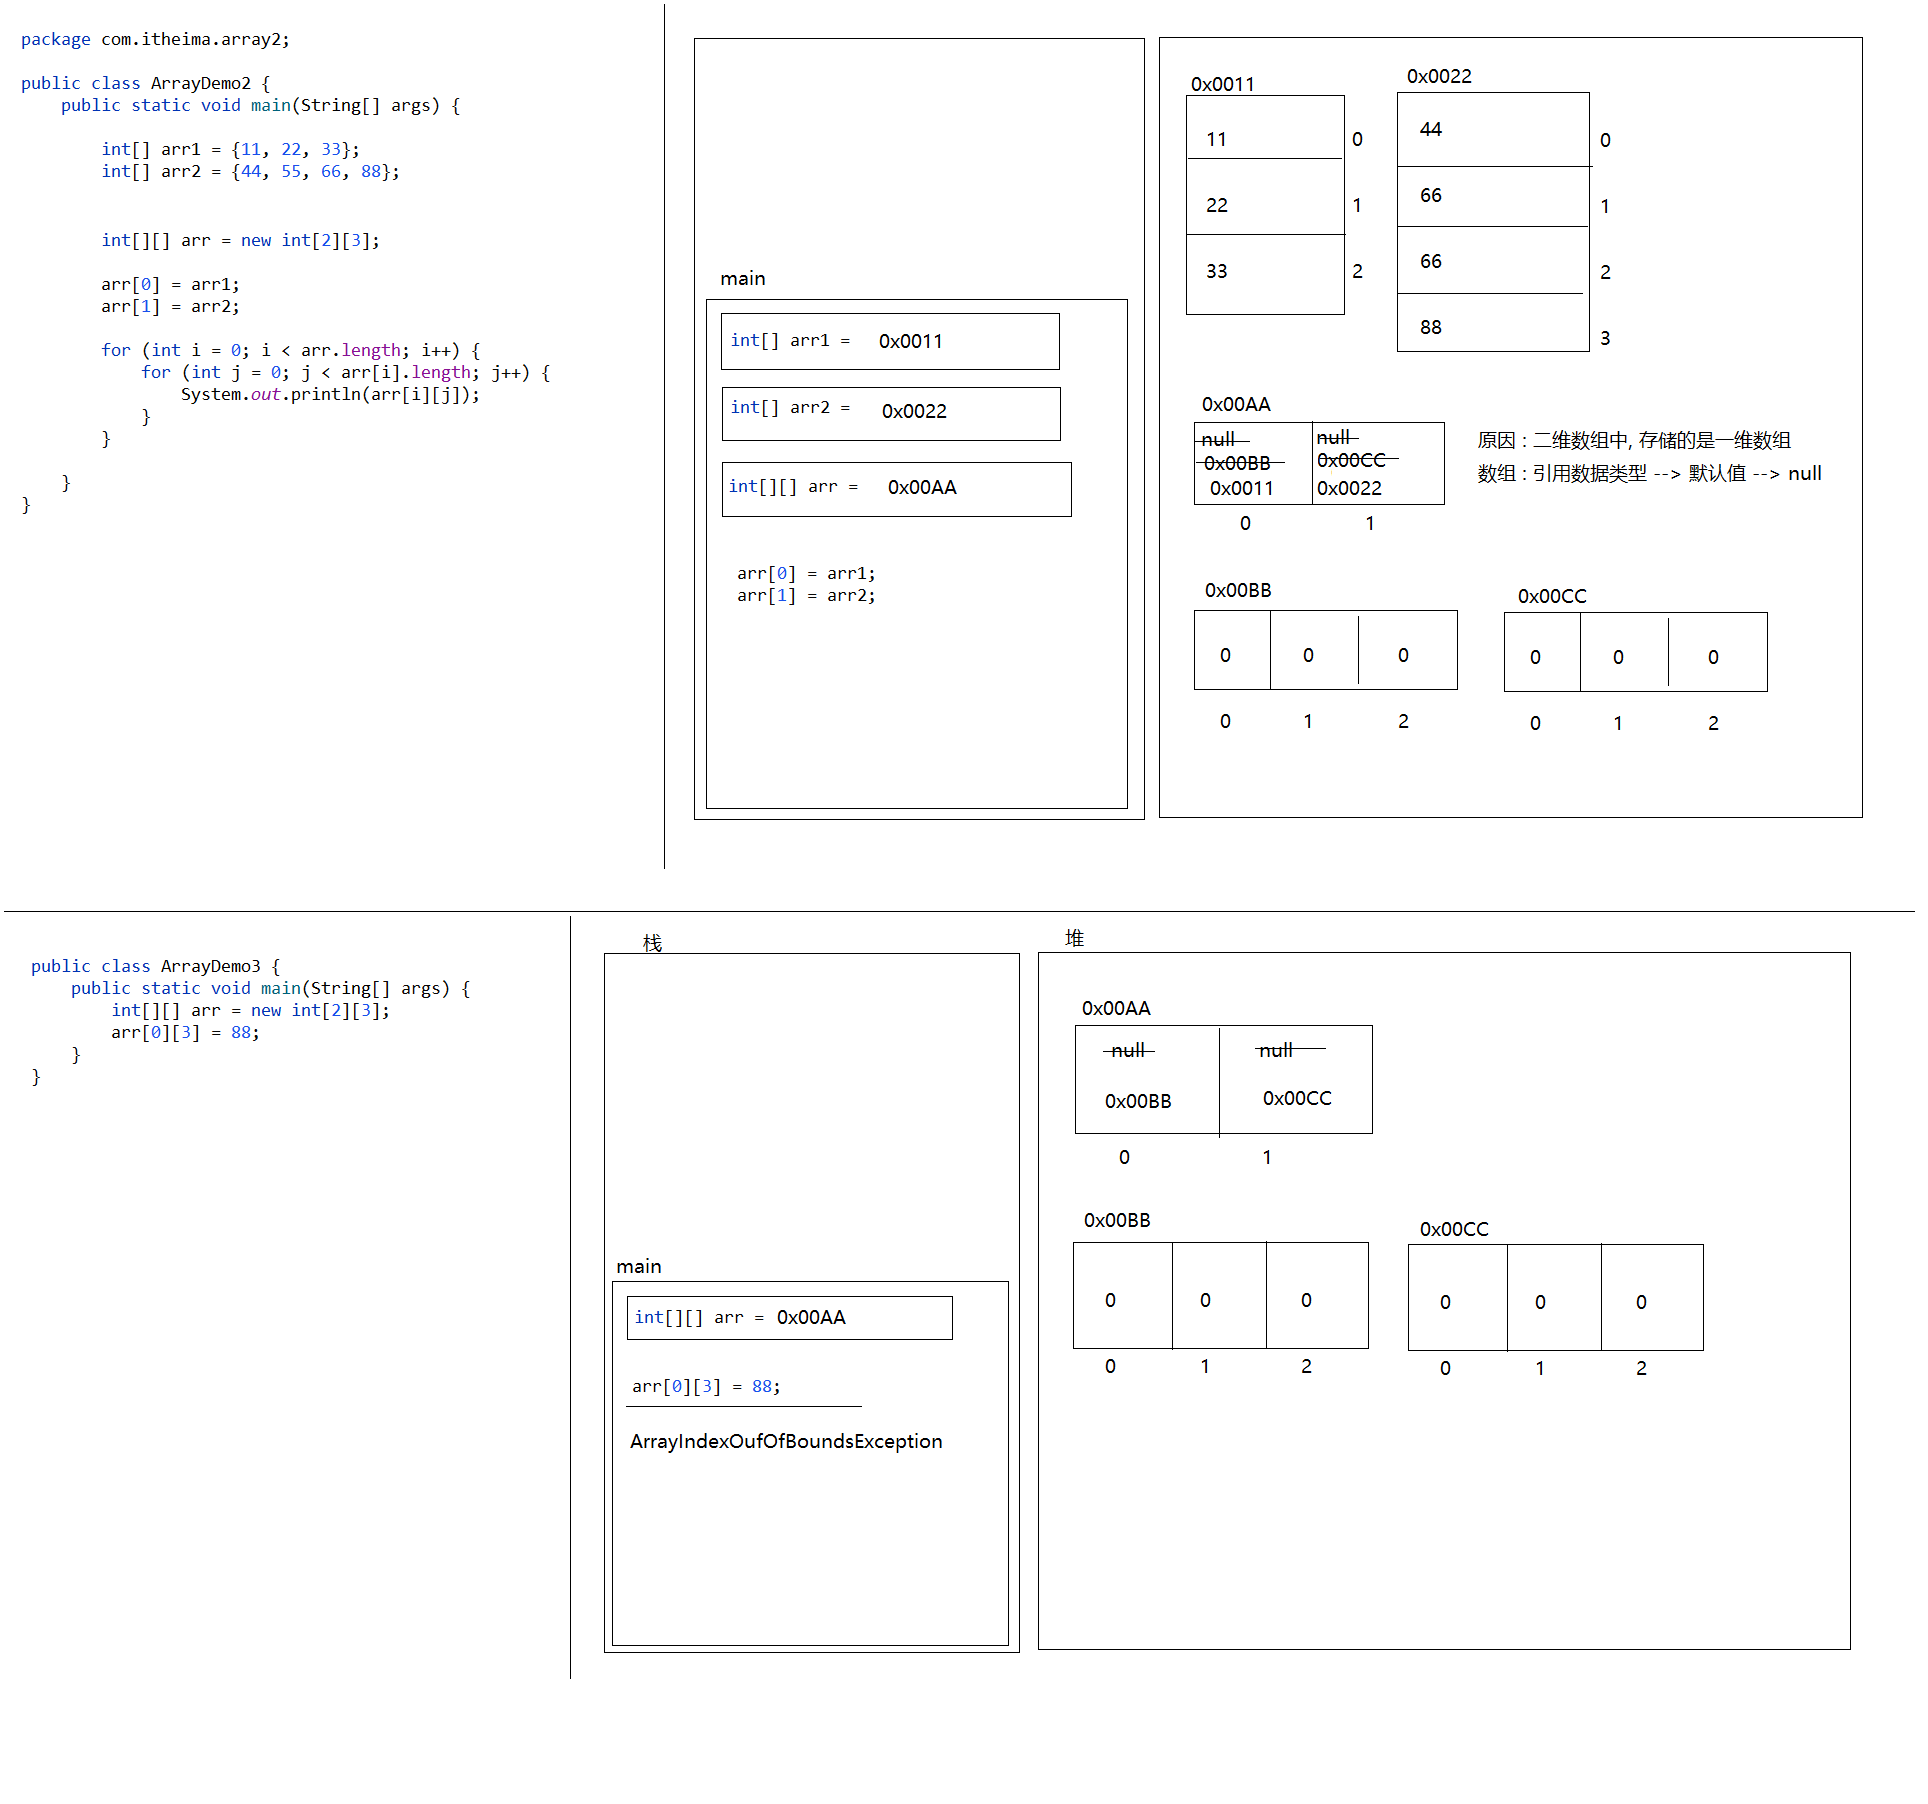Viewport: 1928px width, 1804px height.
Task: Click the arr[0] = arr1 text inside main frame
Action: click(805, 574)
